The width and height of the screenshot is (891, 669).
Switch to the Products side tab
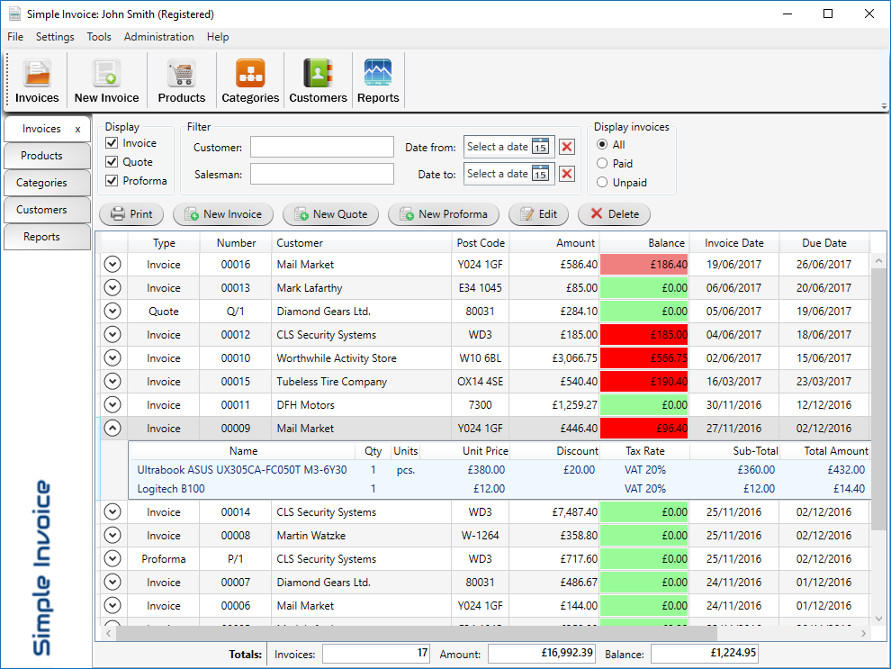tap(47, 156)
